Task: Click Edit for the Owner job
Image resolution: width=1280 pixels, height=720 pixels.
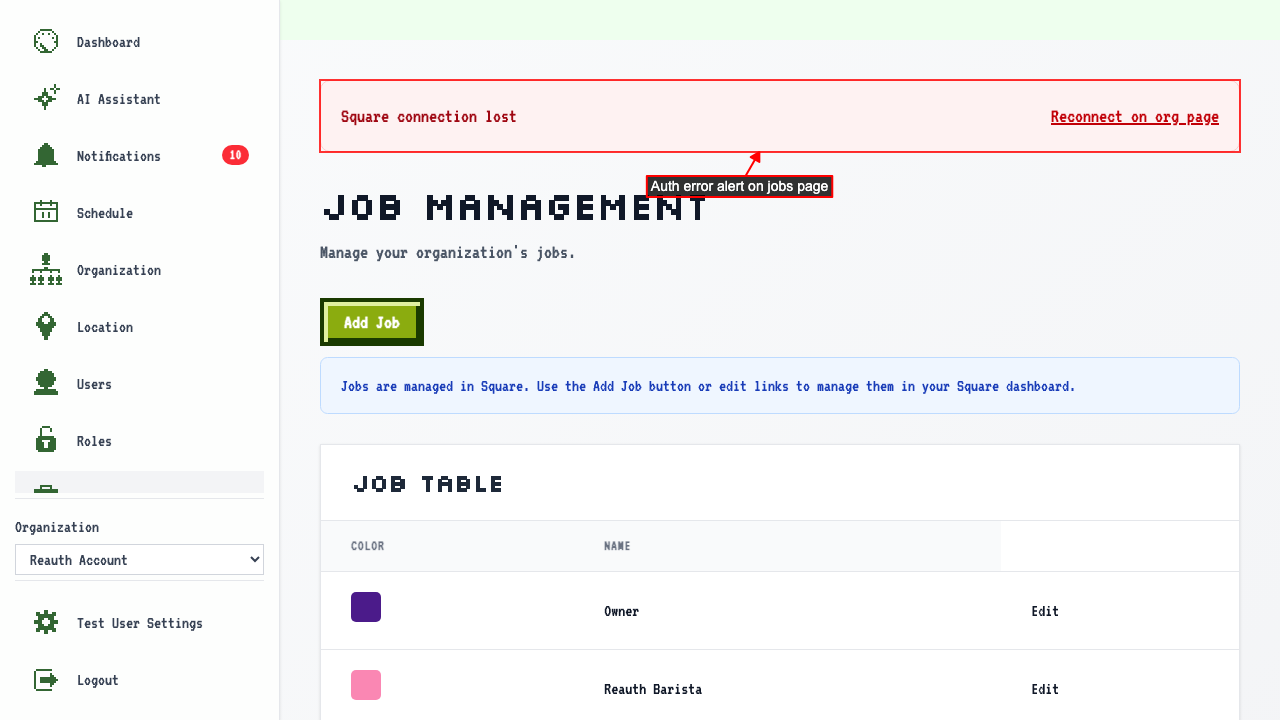Action: (1045, 611)
